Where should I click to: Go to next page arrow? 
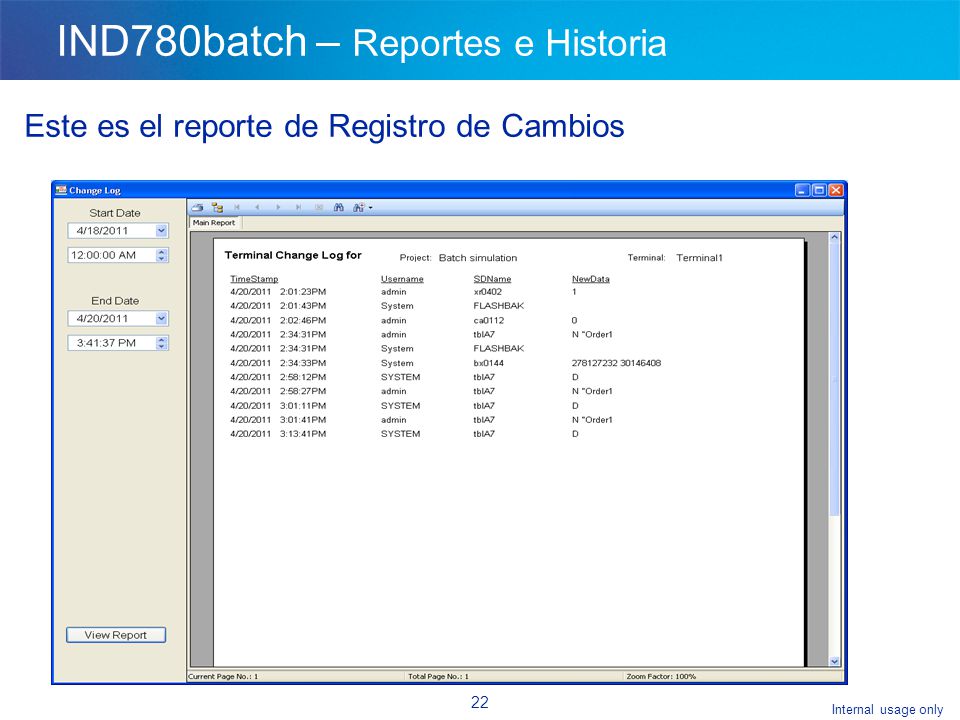tap(278, 208)
